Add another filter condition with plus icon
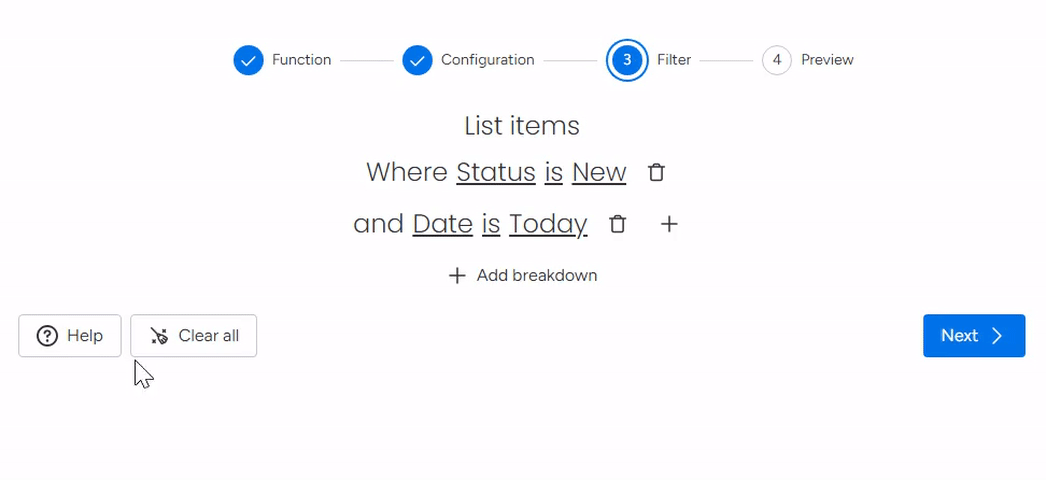 pos(668,224)
